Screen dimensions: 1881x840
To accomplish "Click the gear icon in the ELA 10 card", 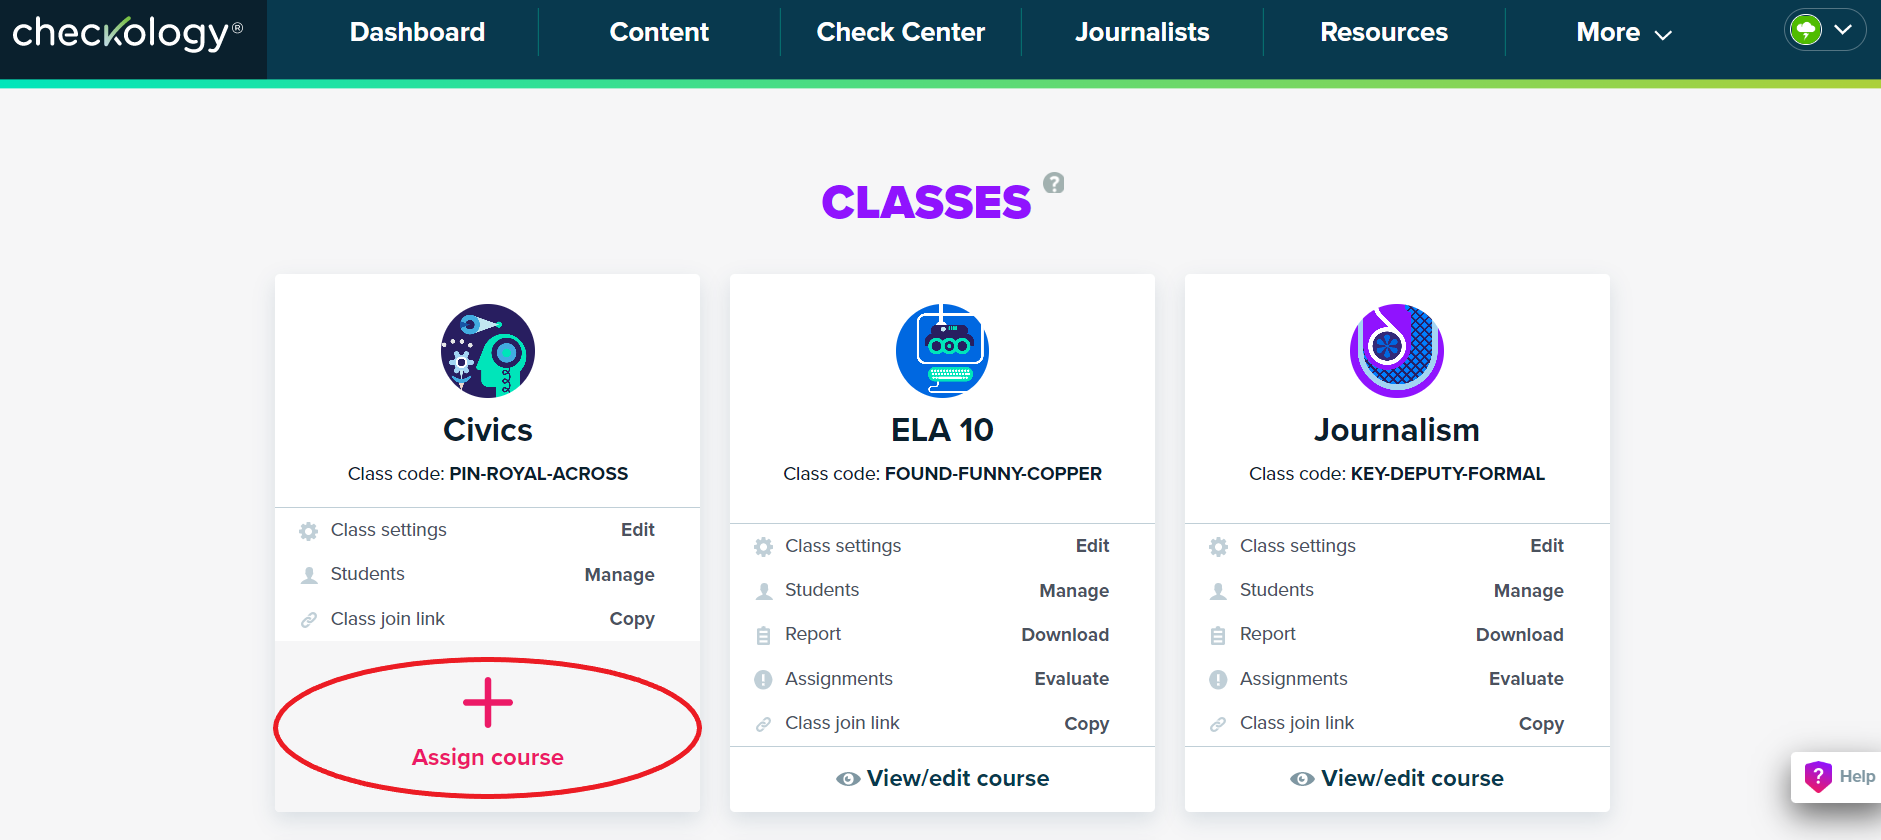I will (x=763, y=547).
